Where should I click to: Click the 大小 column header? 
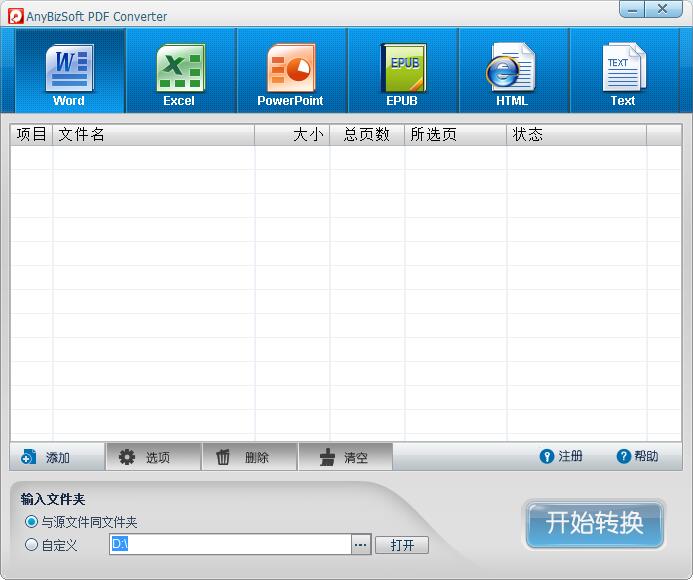292,134
